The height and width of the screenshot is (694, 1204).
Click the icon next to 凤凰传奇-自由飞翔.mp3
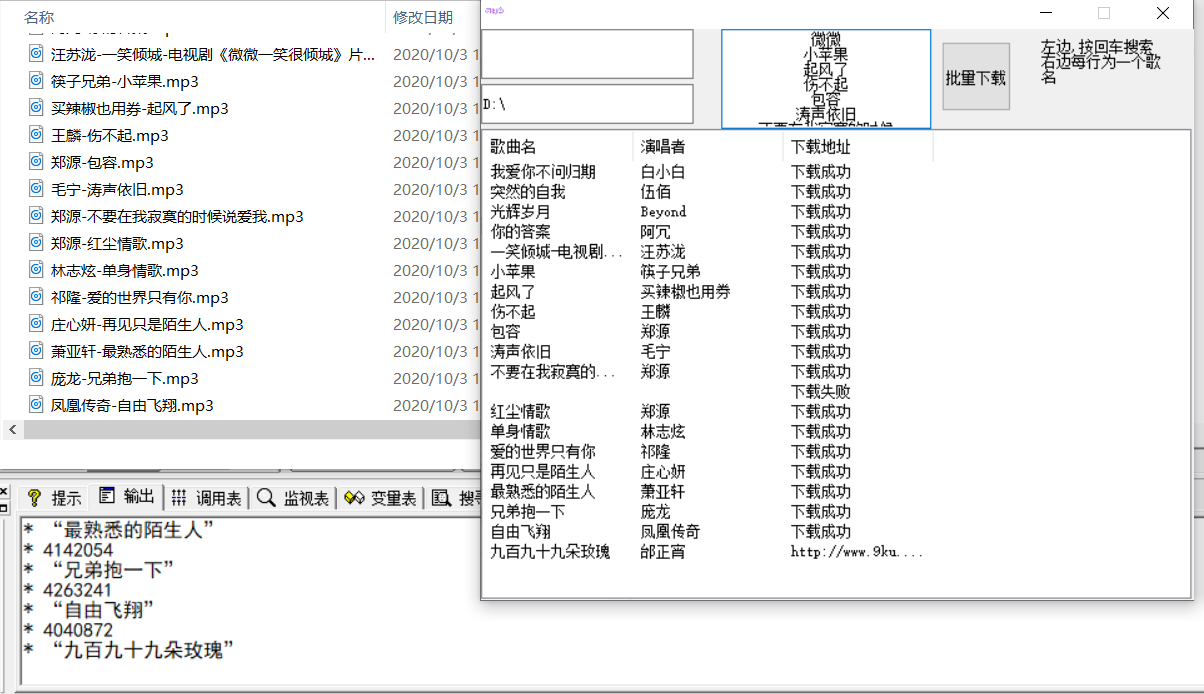pos(36,405)
